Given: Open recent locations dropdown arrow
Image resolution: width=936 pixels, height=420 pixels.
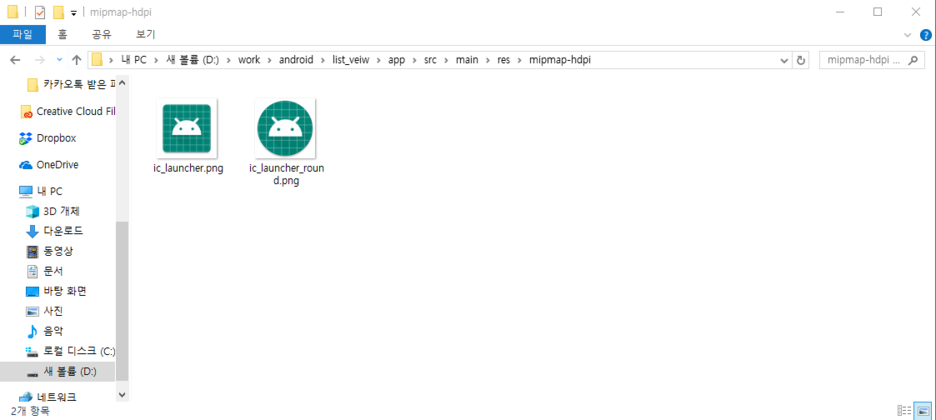Looking at the screenshot, I should click(58, 60).
